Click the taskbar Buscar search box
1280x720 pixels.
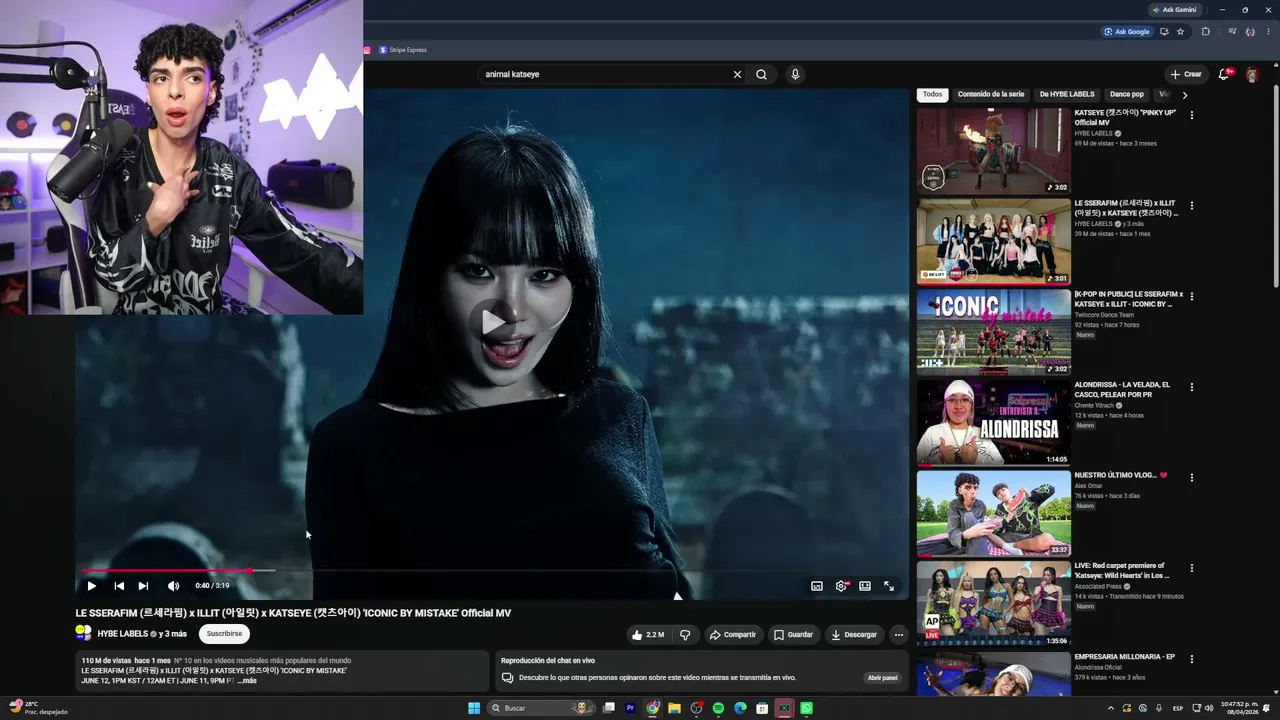point(541,708)
